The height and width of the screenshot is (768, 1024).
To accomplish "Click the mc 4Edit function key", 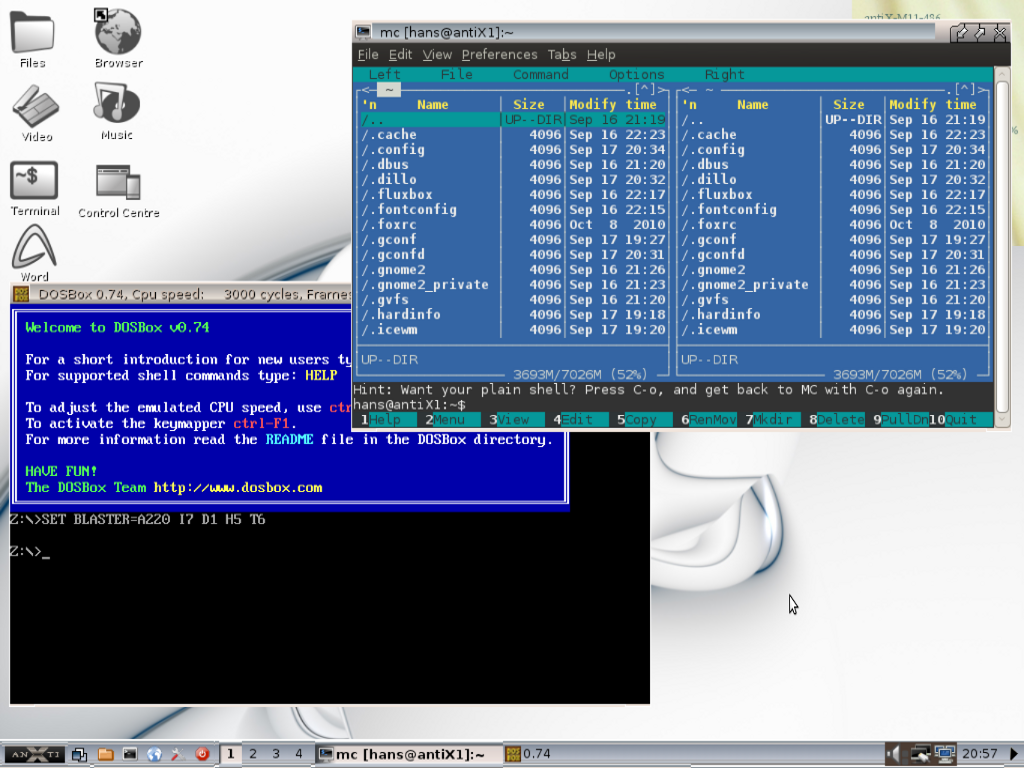I will [577, 420].
